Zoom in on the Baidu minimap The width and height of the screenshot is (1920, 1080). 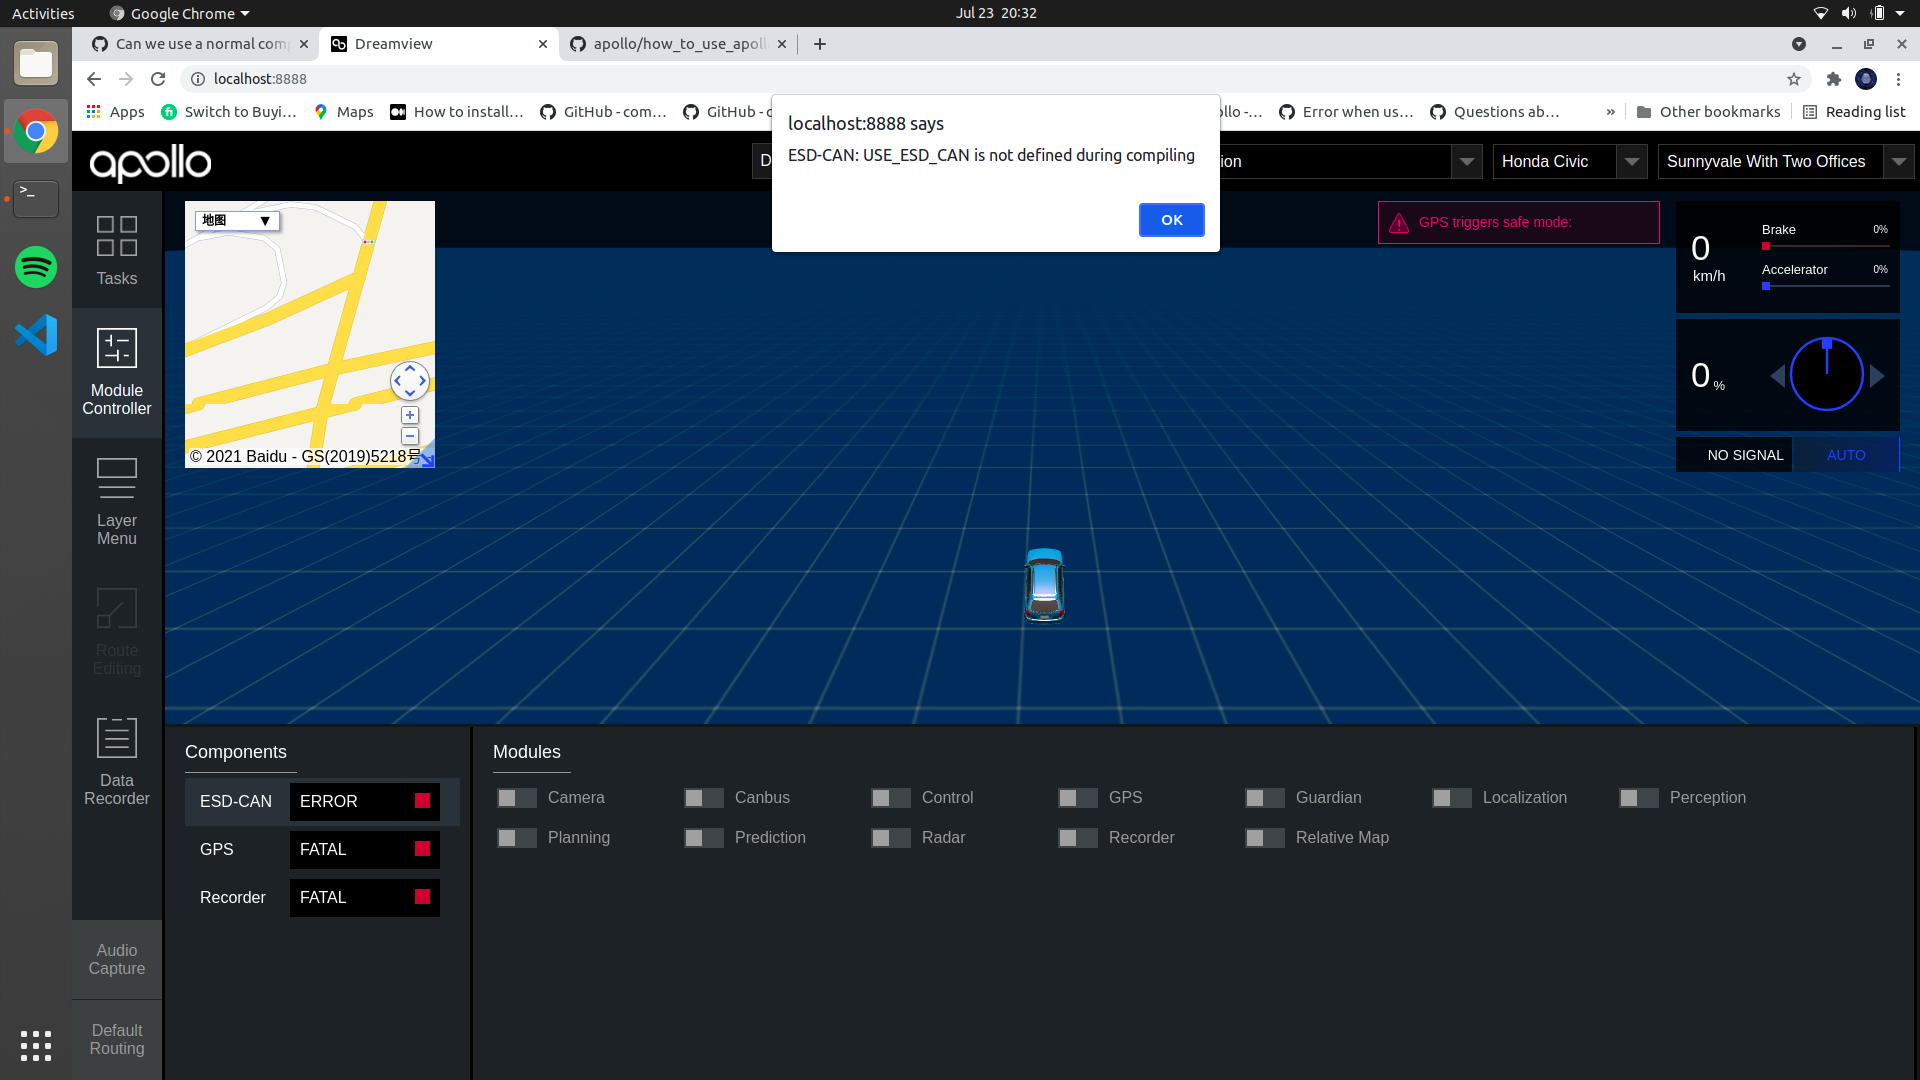[x=410, y=415]
